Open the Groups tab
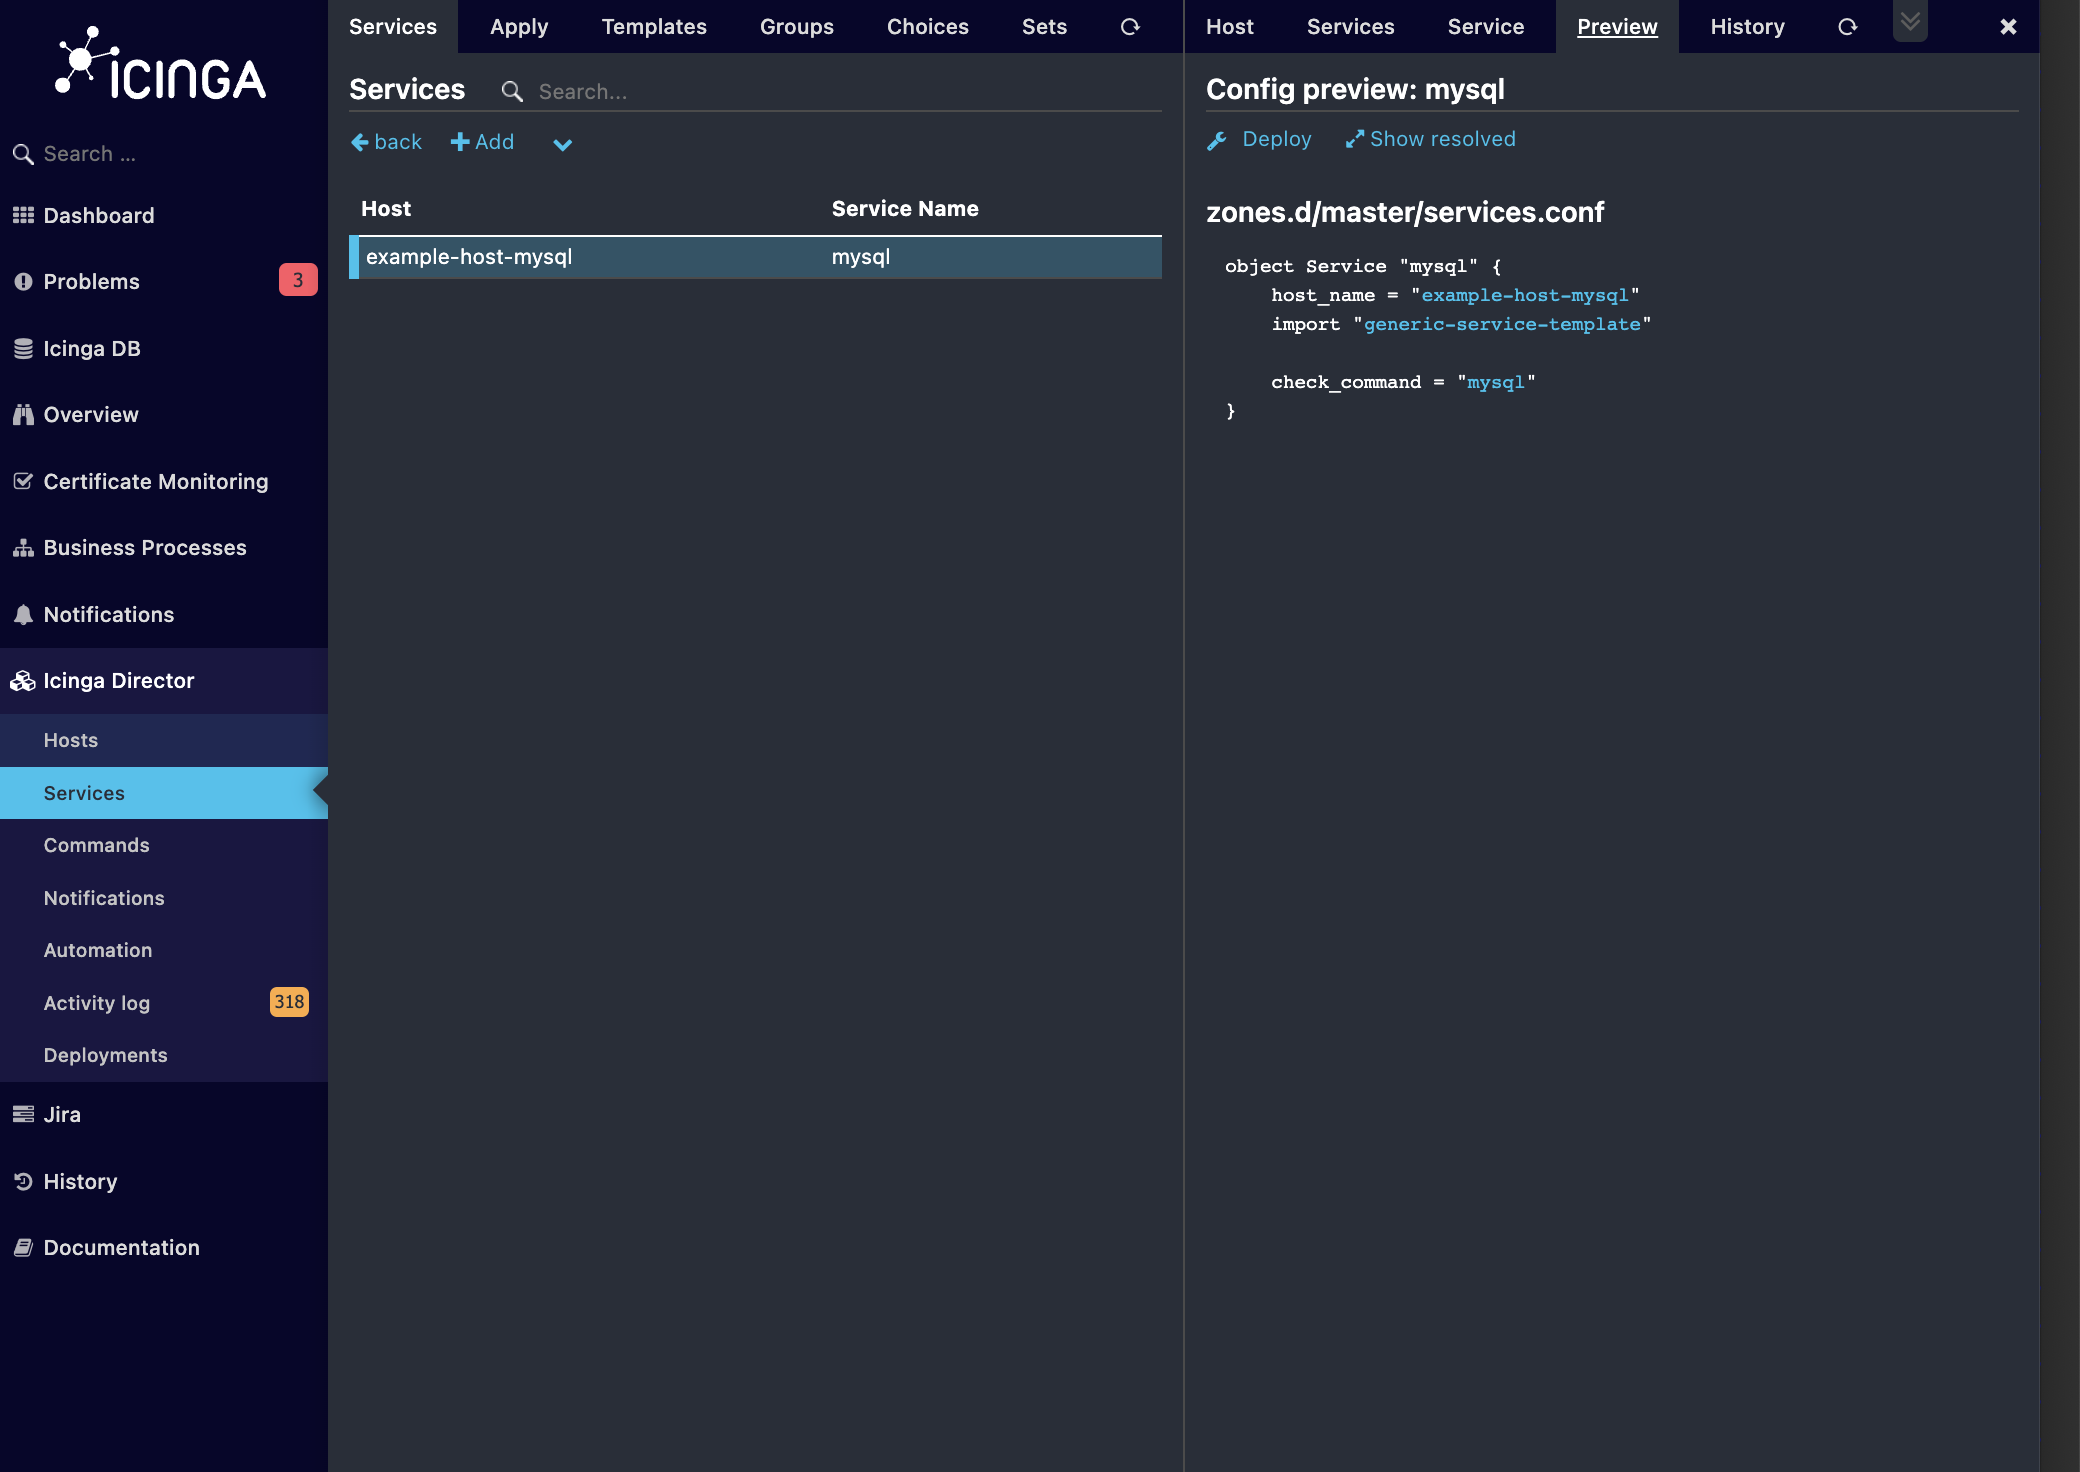 tap(797, 27)
